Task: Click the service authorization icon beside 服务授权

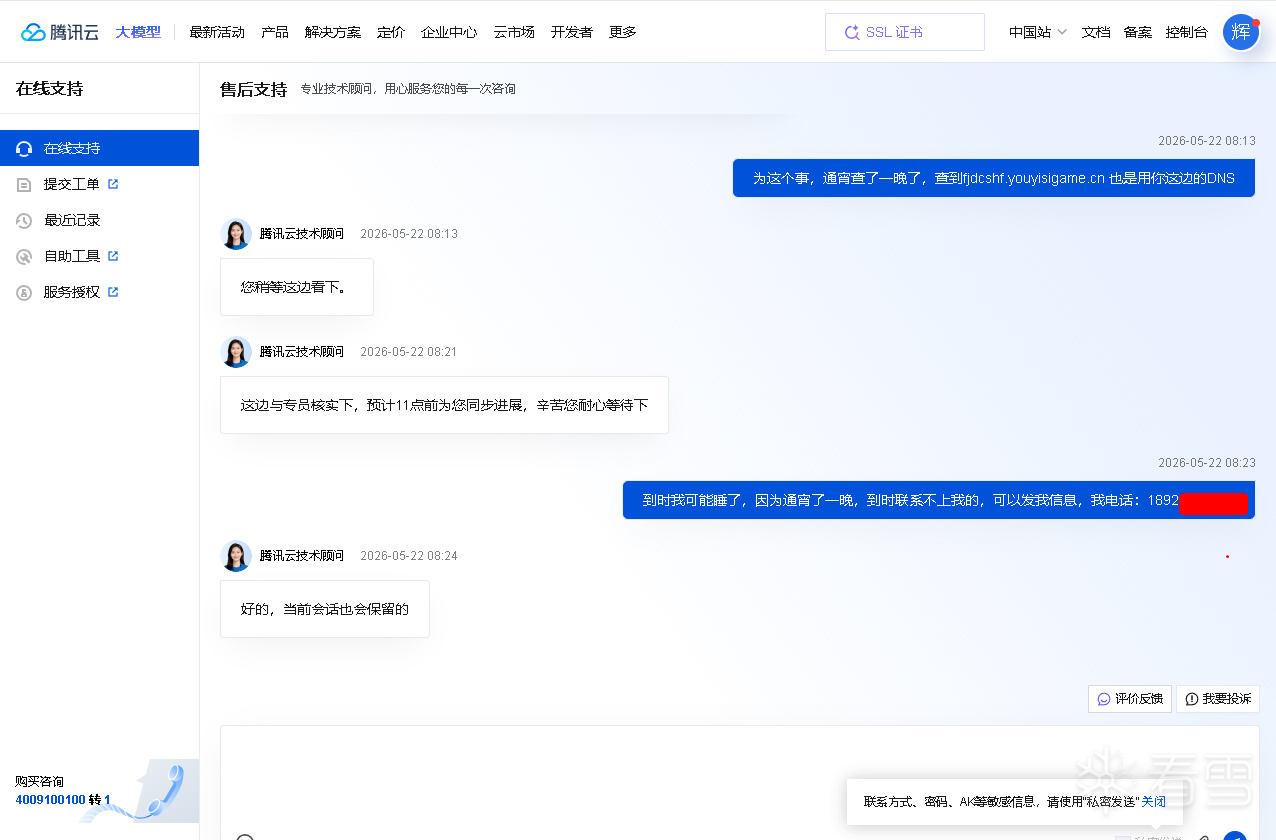Action: coord(25,292)
